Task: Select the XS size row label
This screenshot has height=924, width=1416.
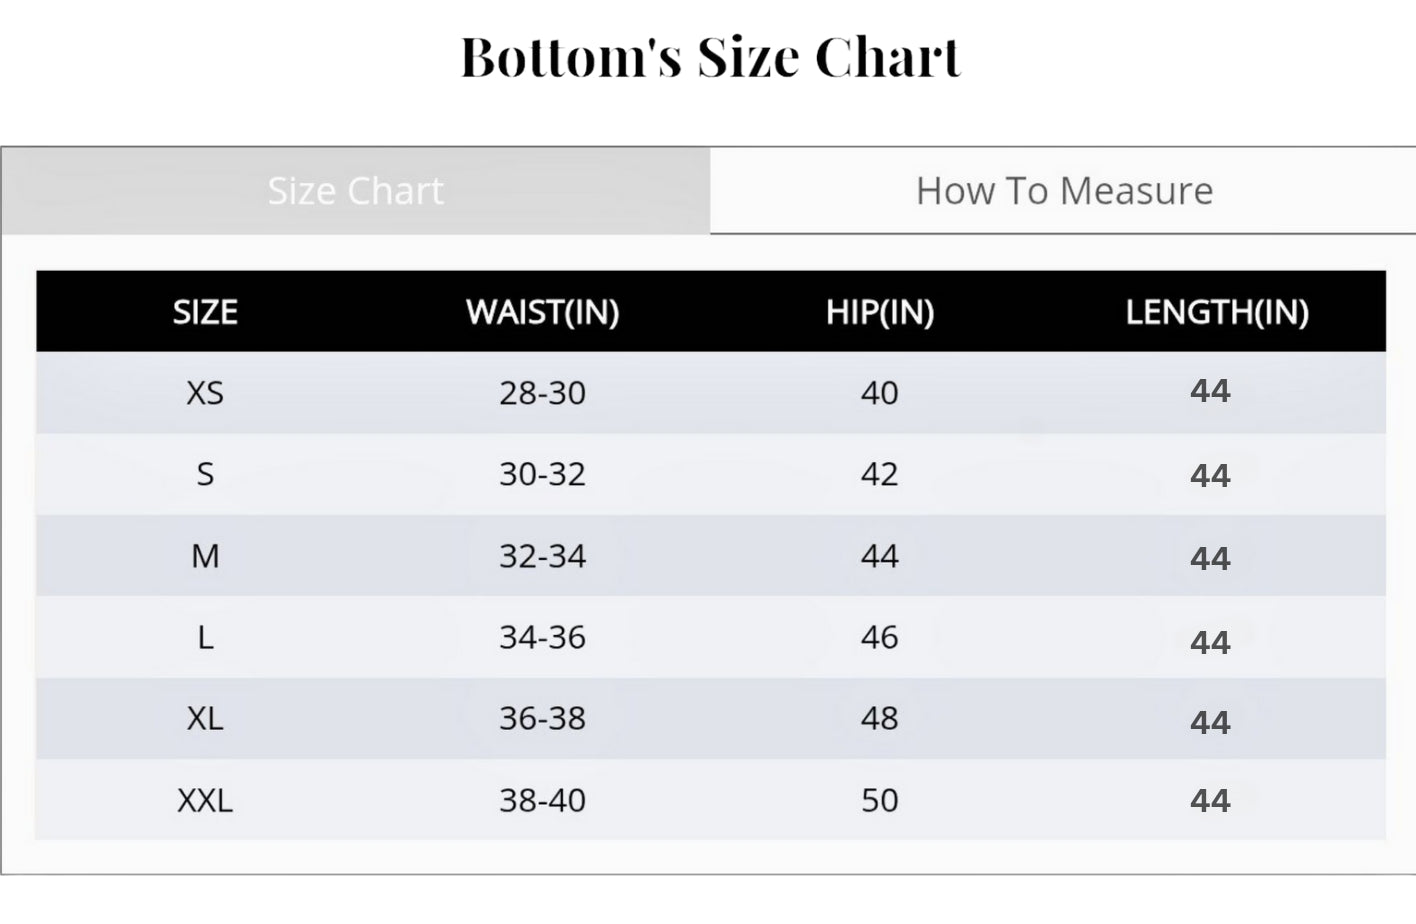Action: pos(205,393)
